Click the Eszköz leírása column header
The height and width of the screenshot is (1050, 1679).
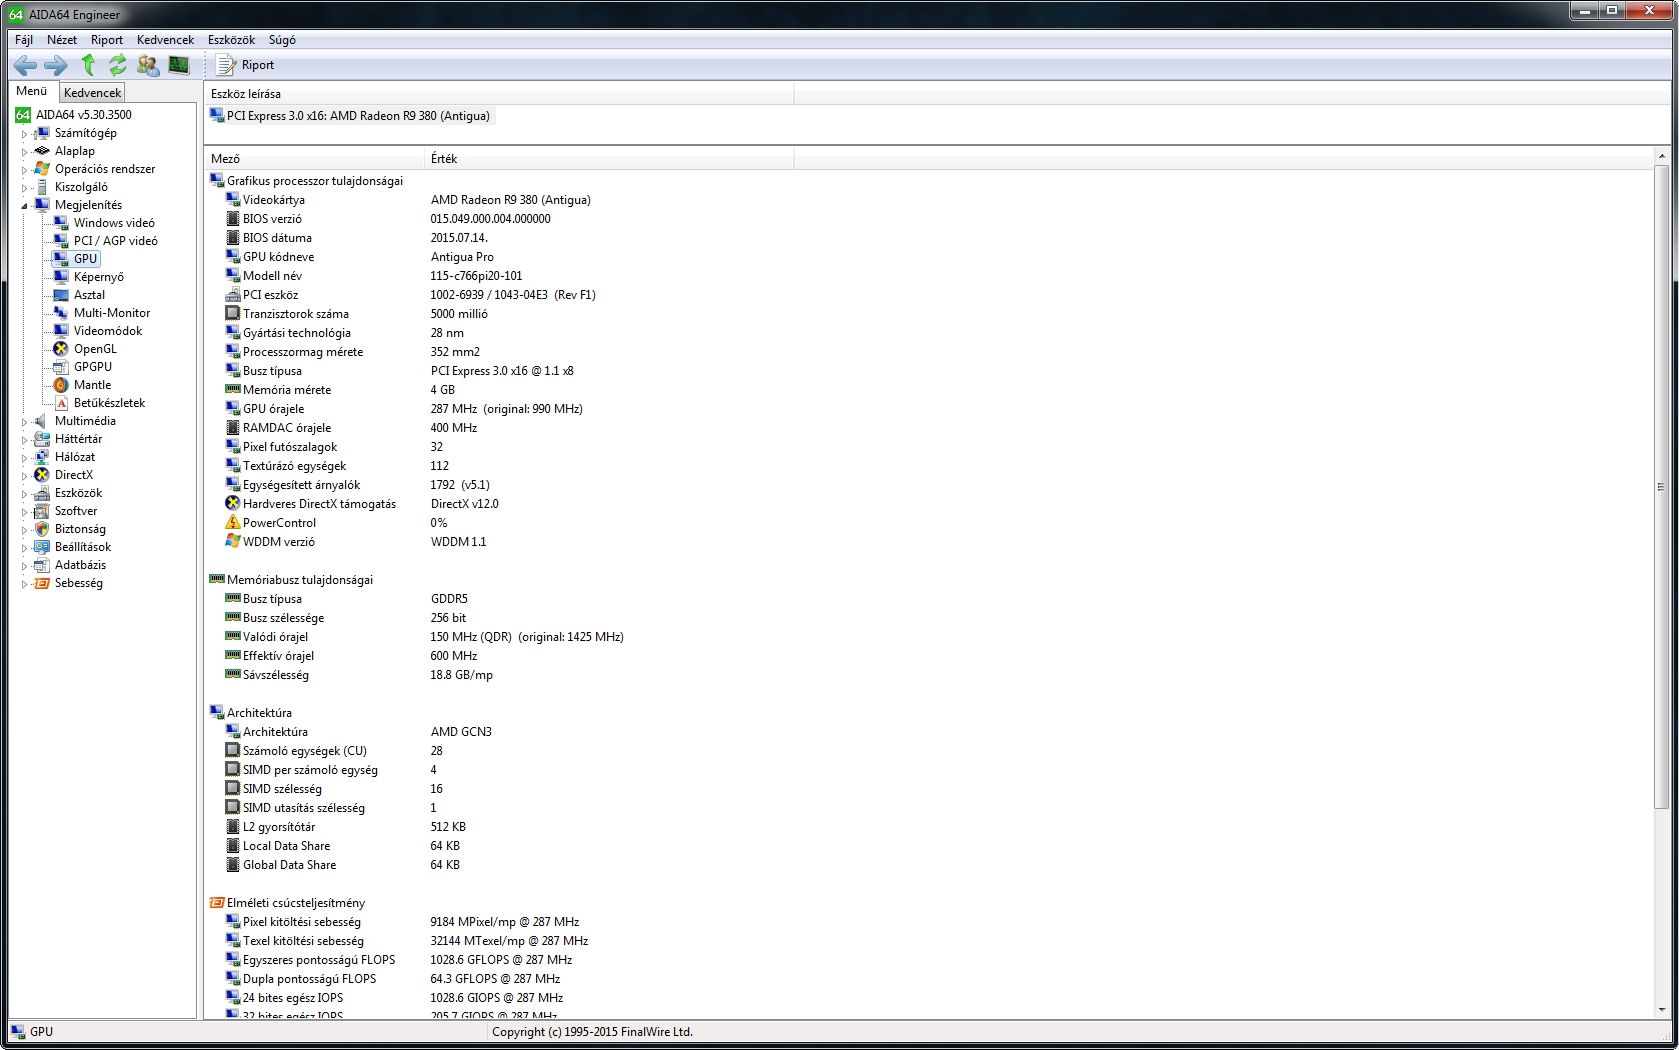[499, 94]
